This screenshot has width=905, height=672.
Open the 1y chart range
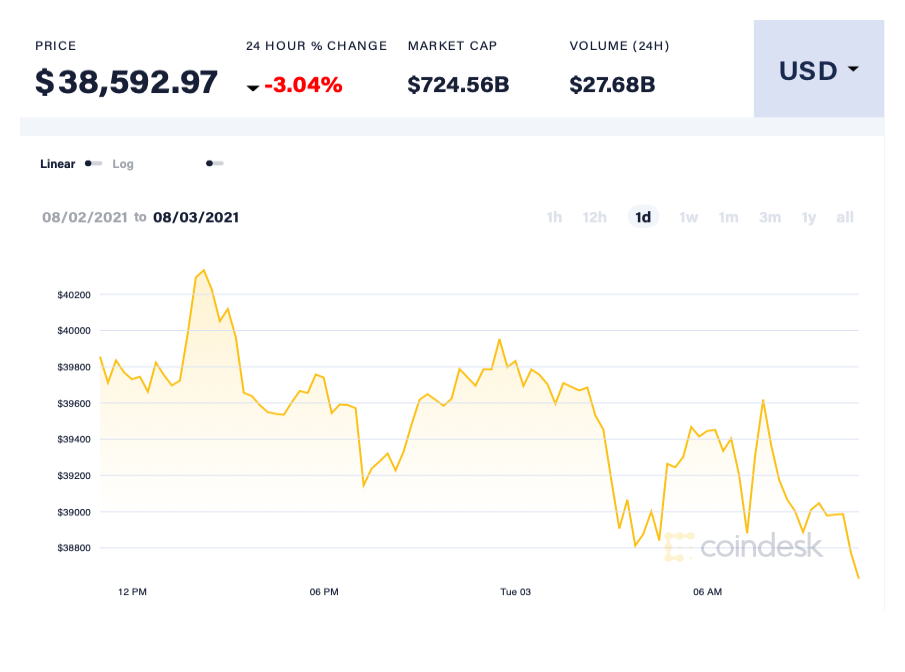pyautogui.click(x=808, y=217)
